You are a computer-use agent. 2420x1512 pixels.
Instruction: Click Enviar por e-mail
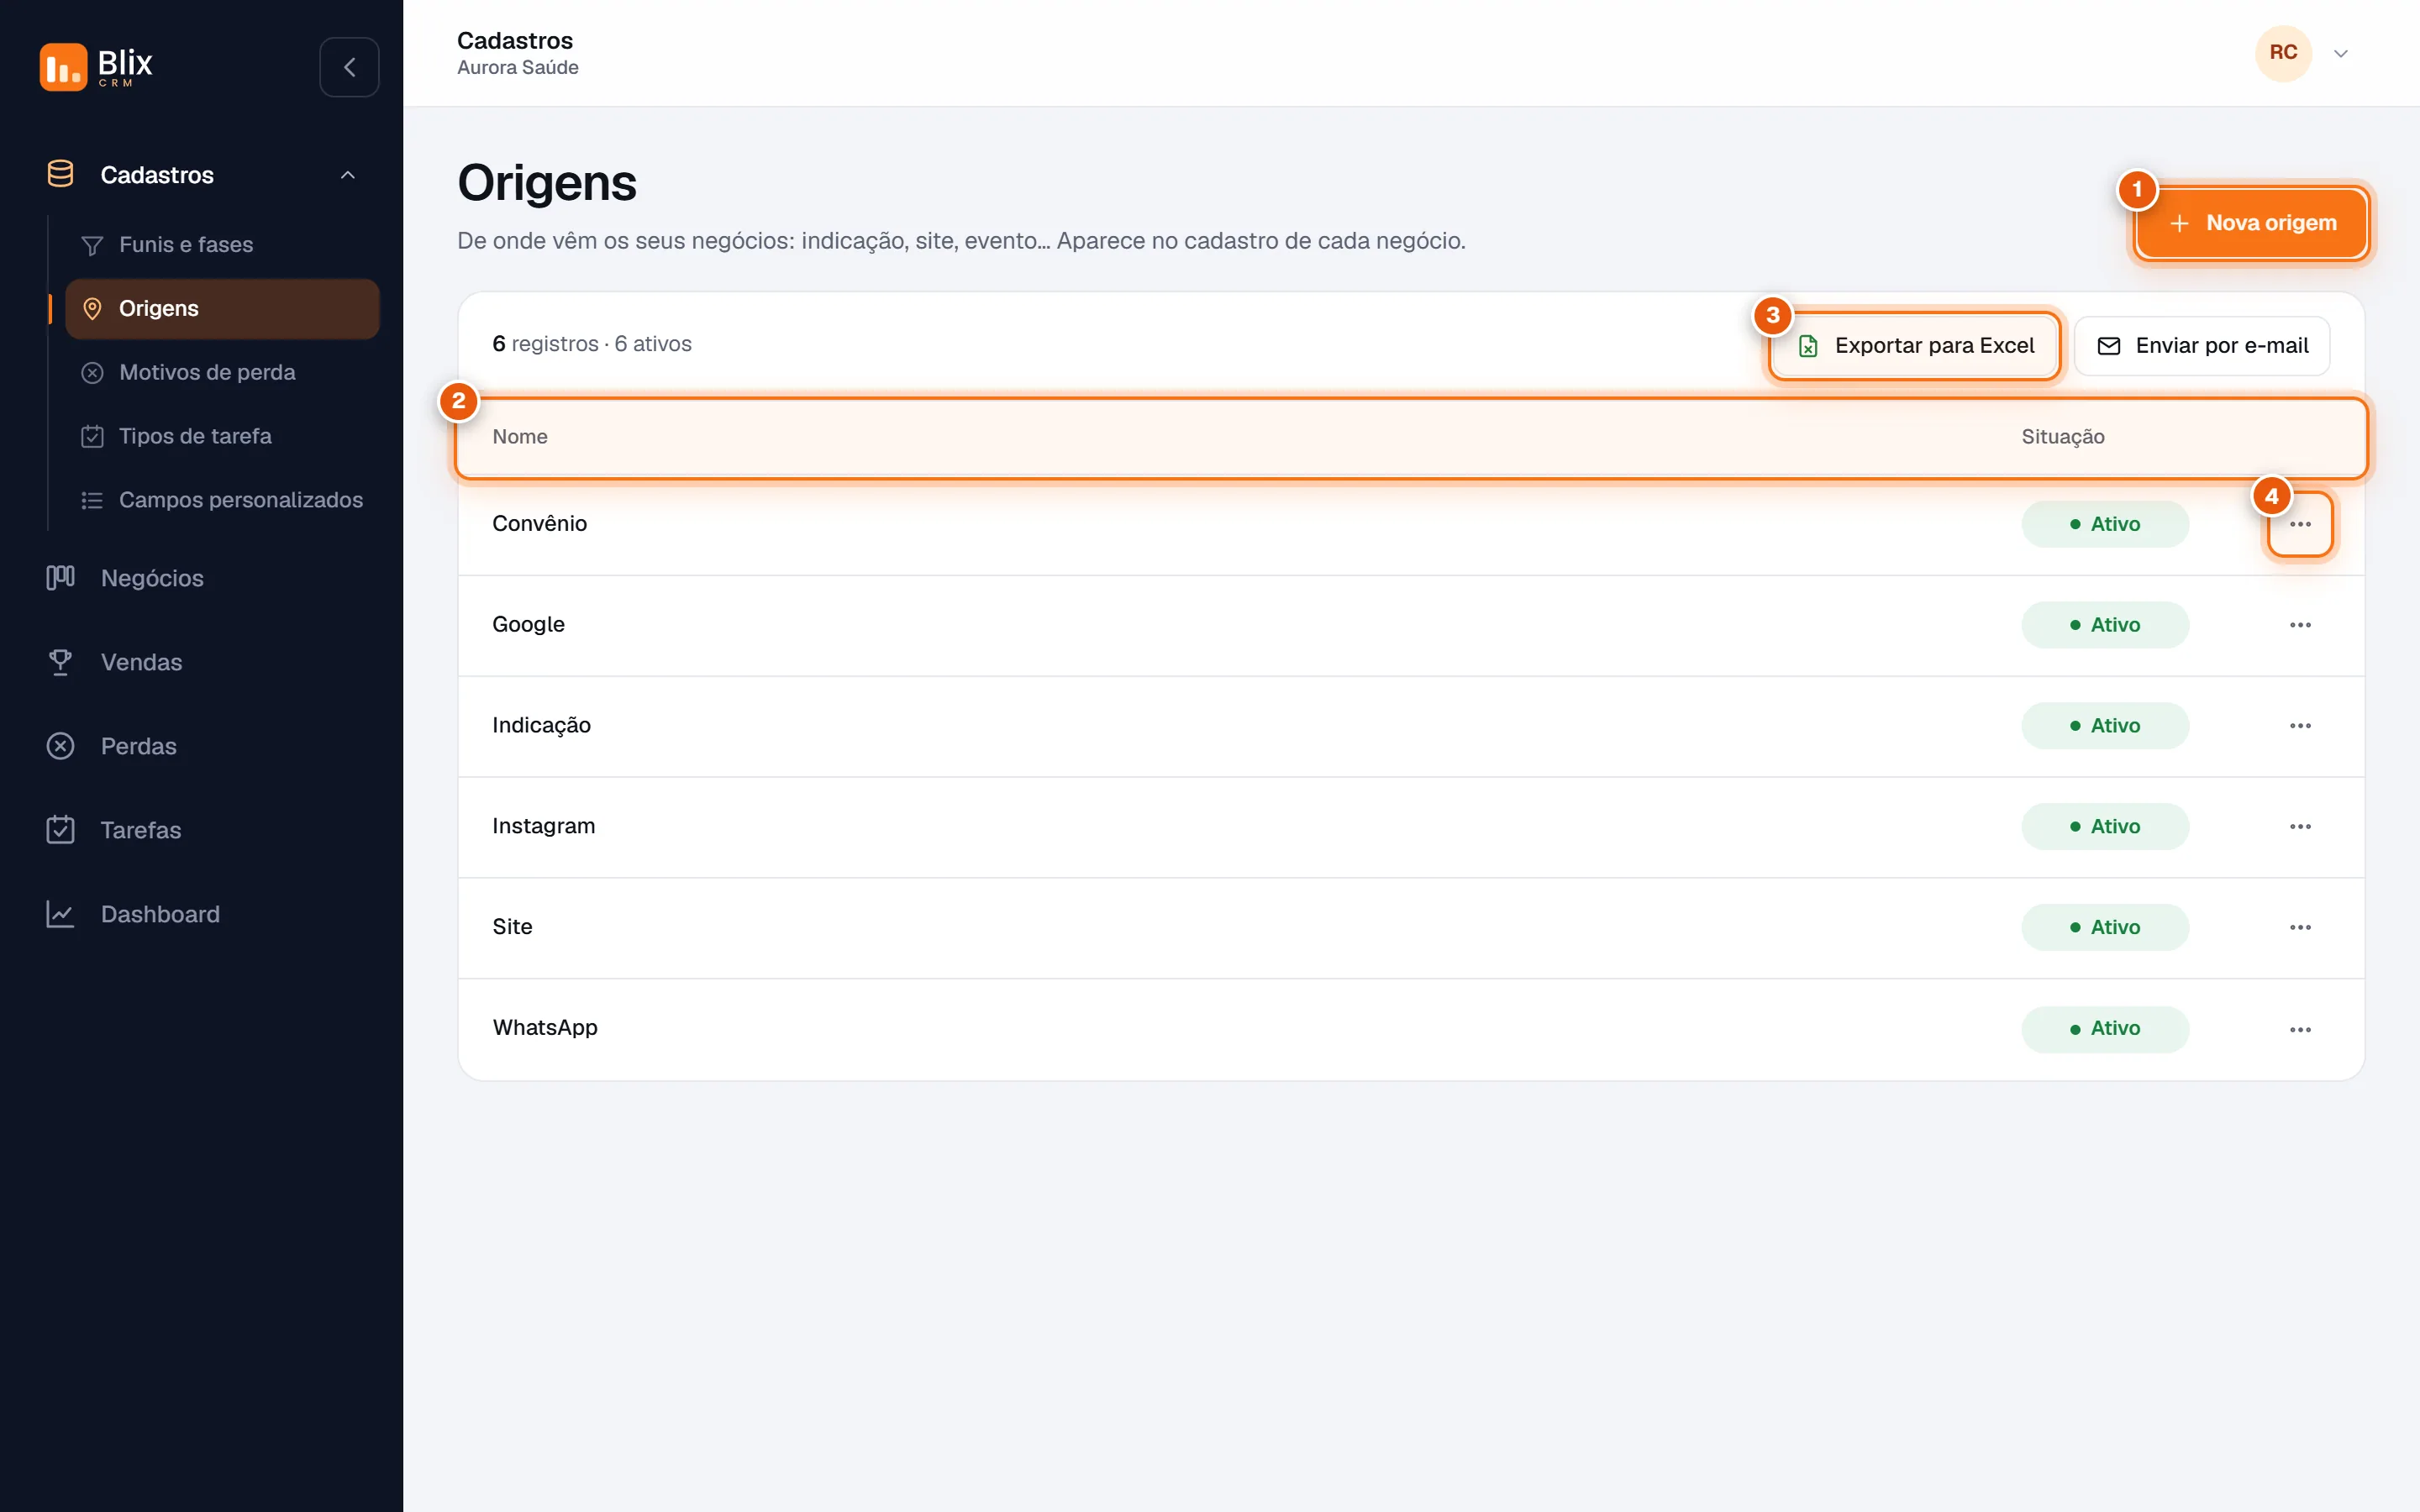(2202, 346)
